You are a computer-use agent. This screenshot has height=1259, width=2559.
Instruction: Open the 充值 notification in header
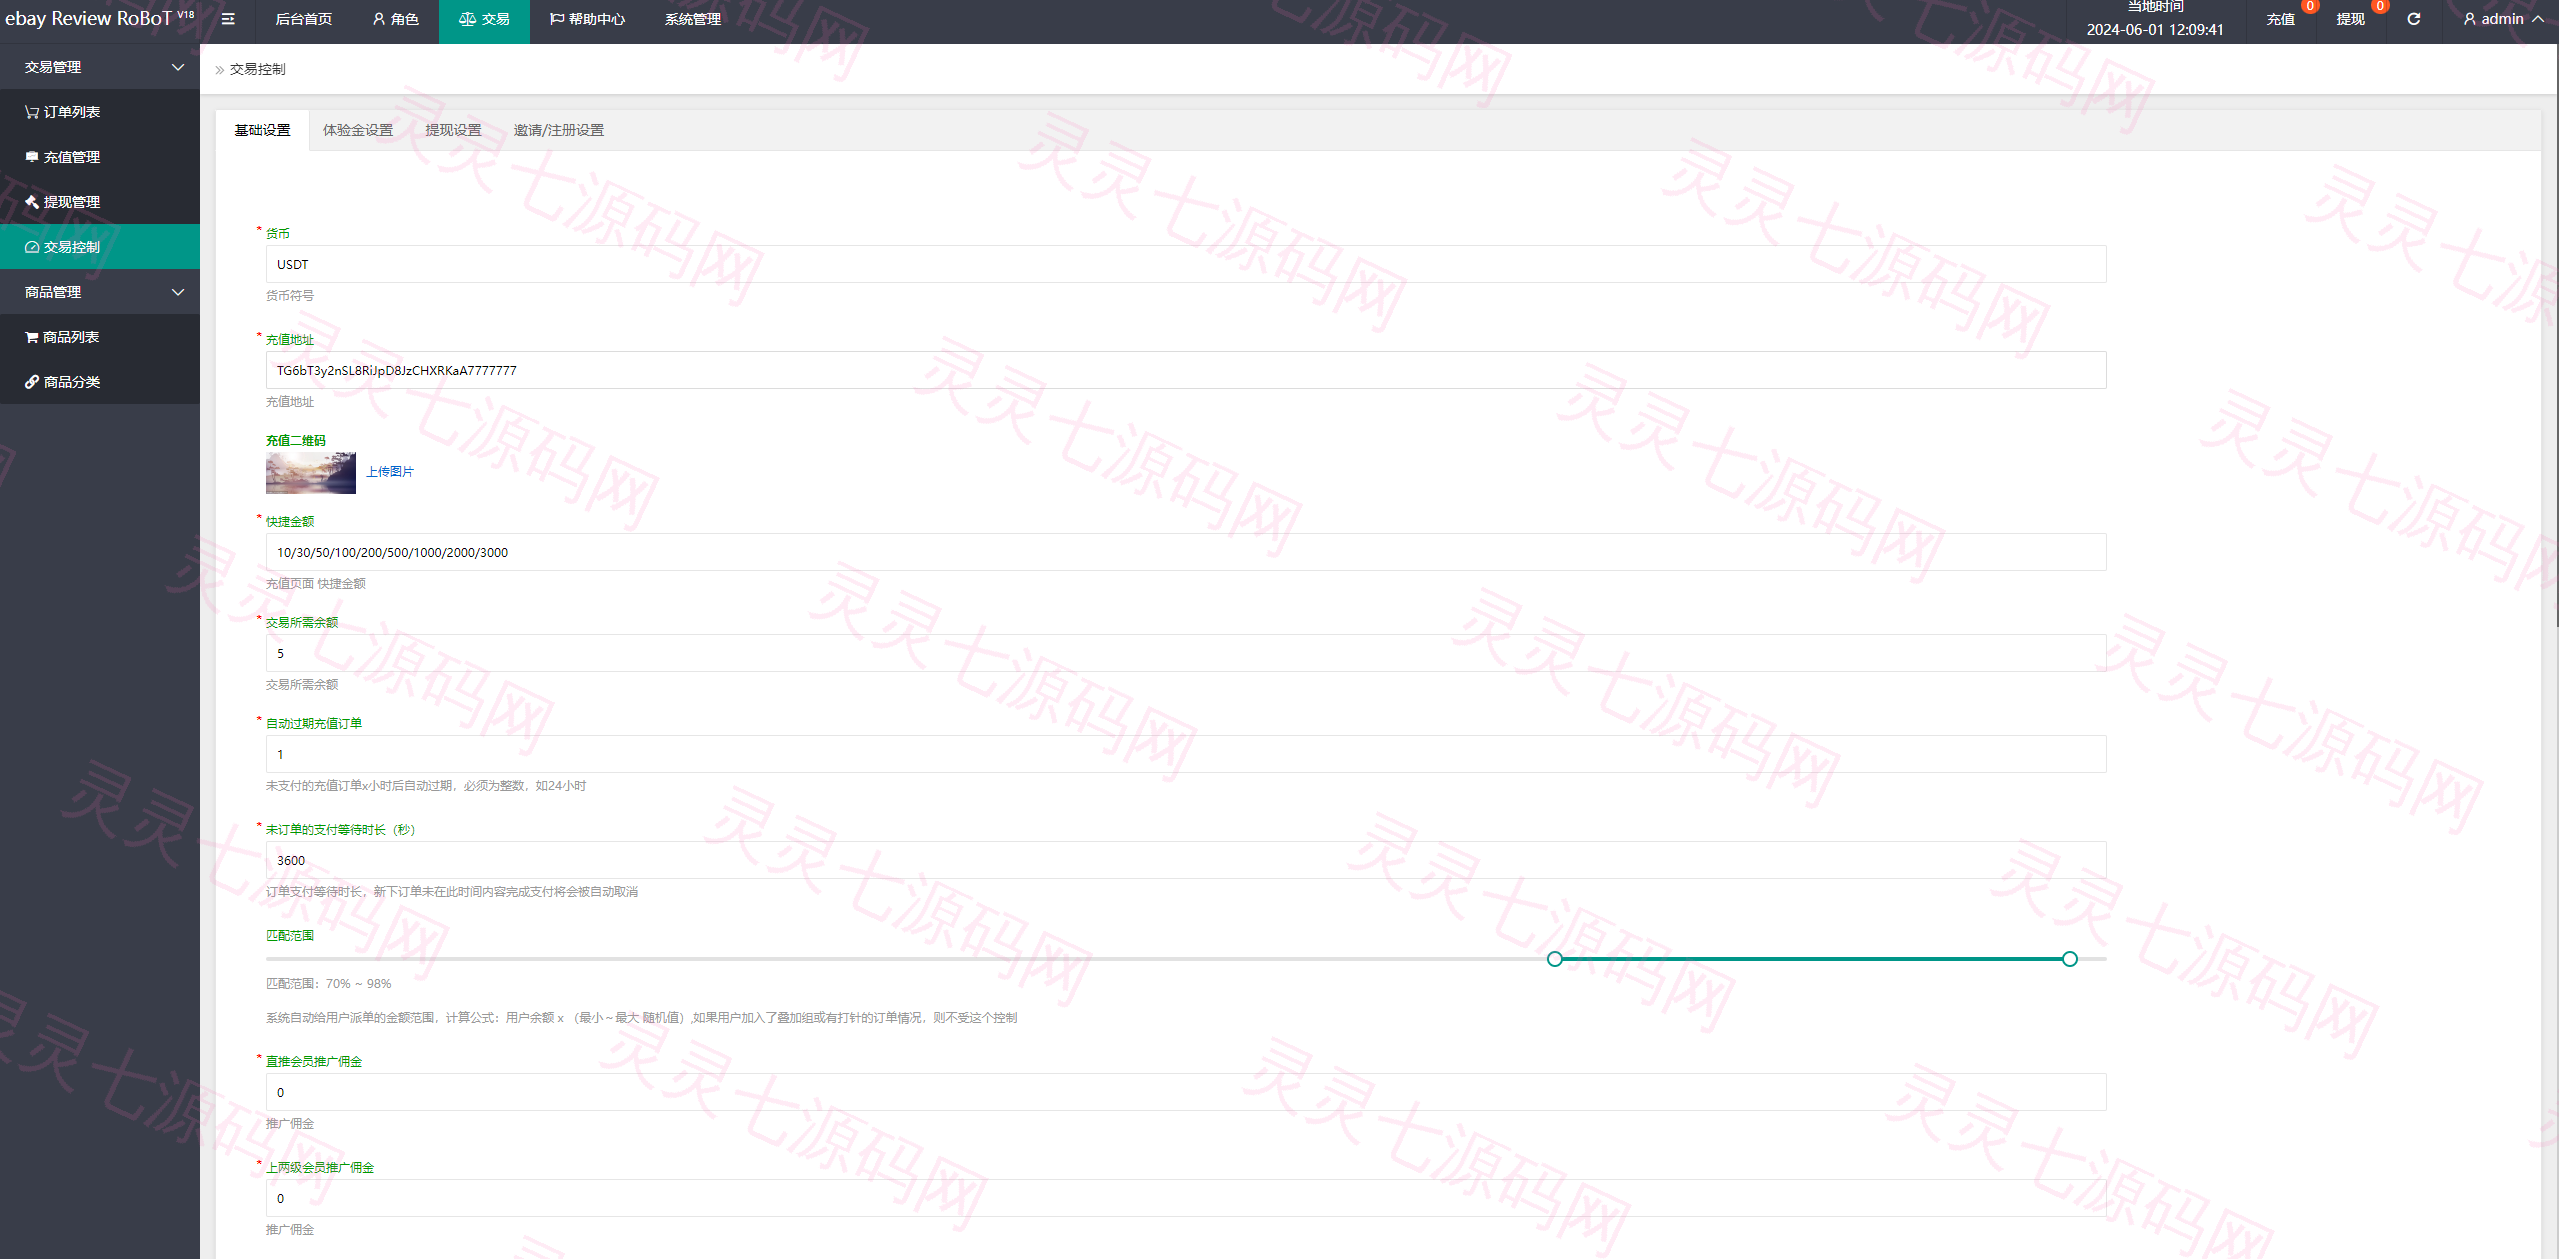tap(2280, 19)
